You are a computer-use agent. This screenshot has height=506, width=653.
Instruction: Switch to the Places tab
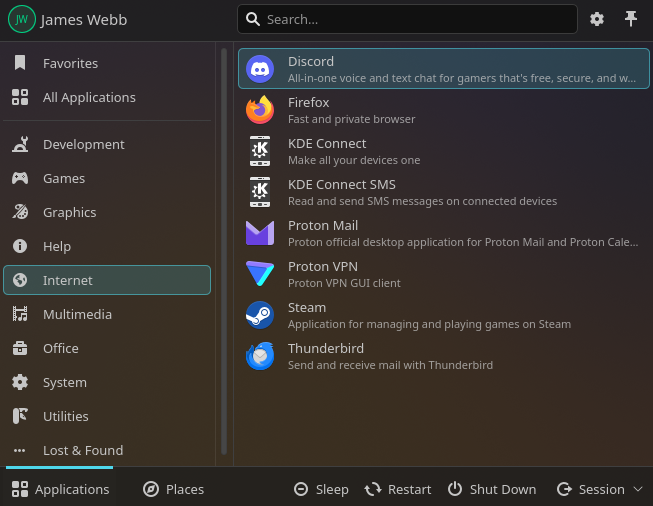(173, 489)
